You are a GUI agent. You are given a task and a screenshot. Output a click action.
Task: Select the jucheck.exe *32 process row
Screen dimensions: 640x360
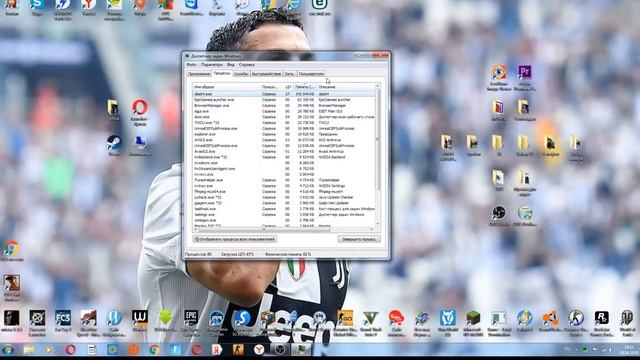[284, 197]
